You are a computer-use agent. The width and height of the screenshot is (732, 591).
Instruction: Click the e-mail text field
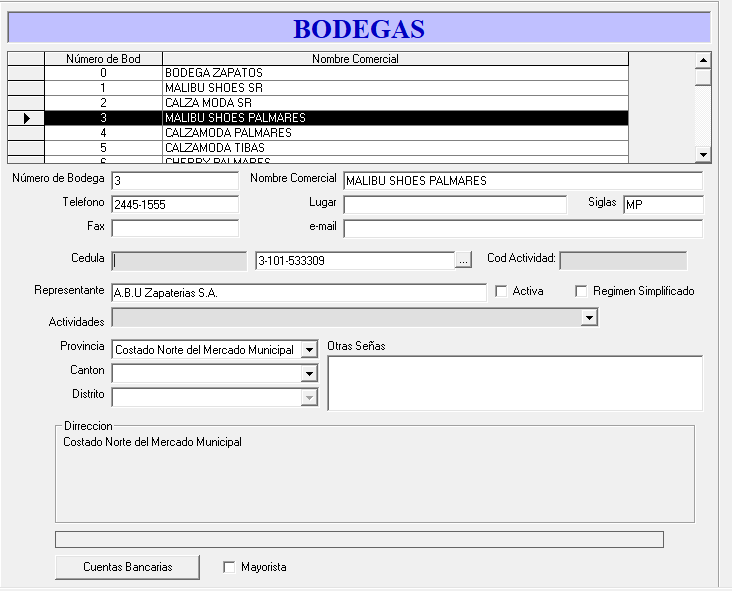click(522, 229)
